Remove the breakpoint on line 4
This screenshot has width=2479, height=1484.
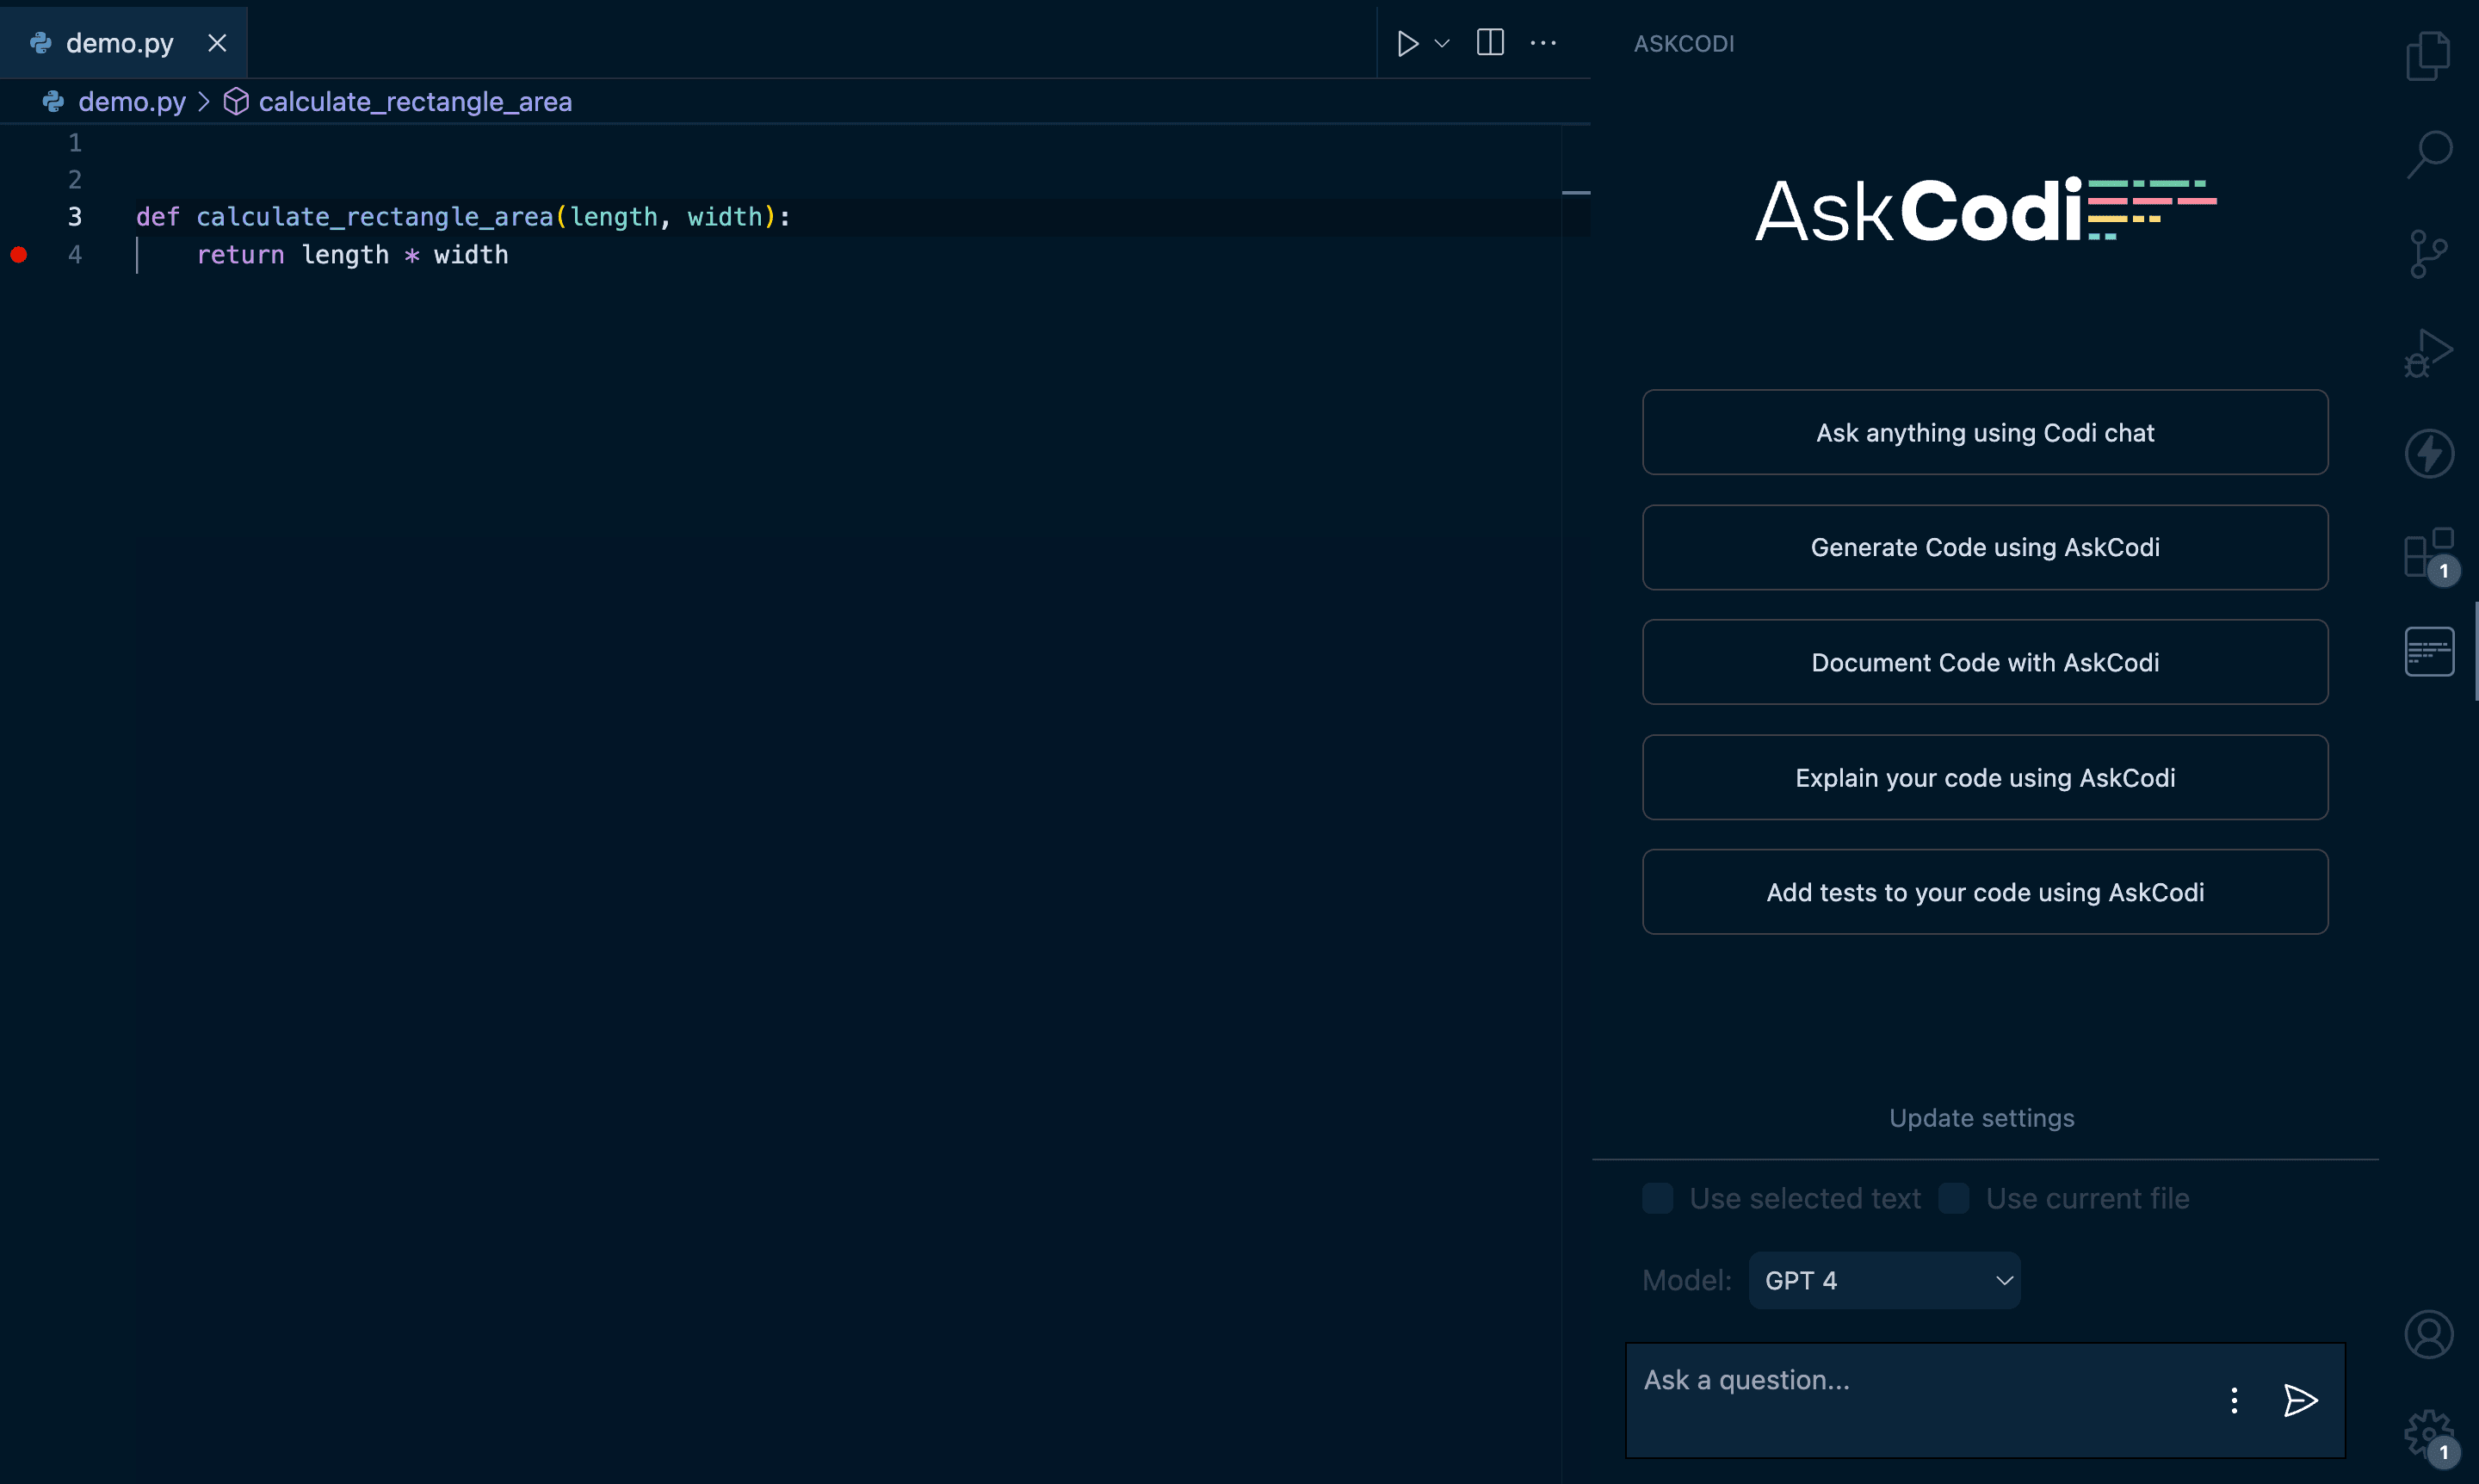(18, 255)
